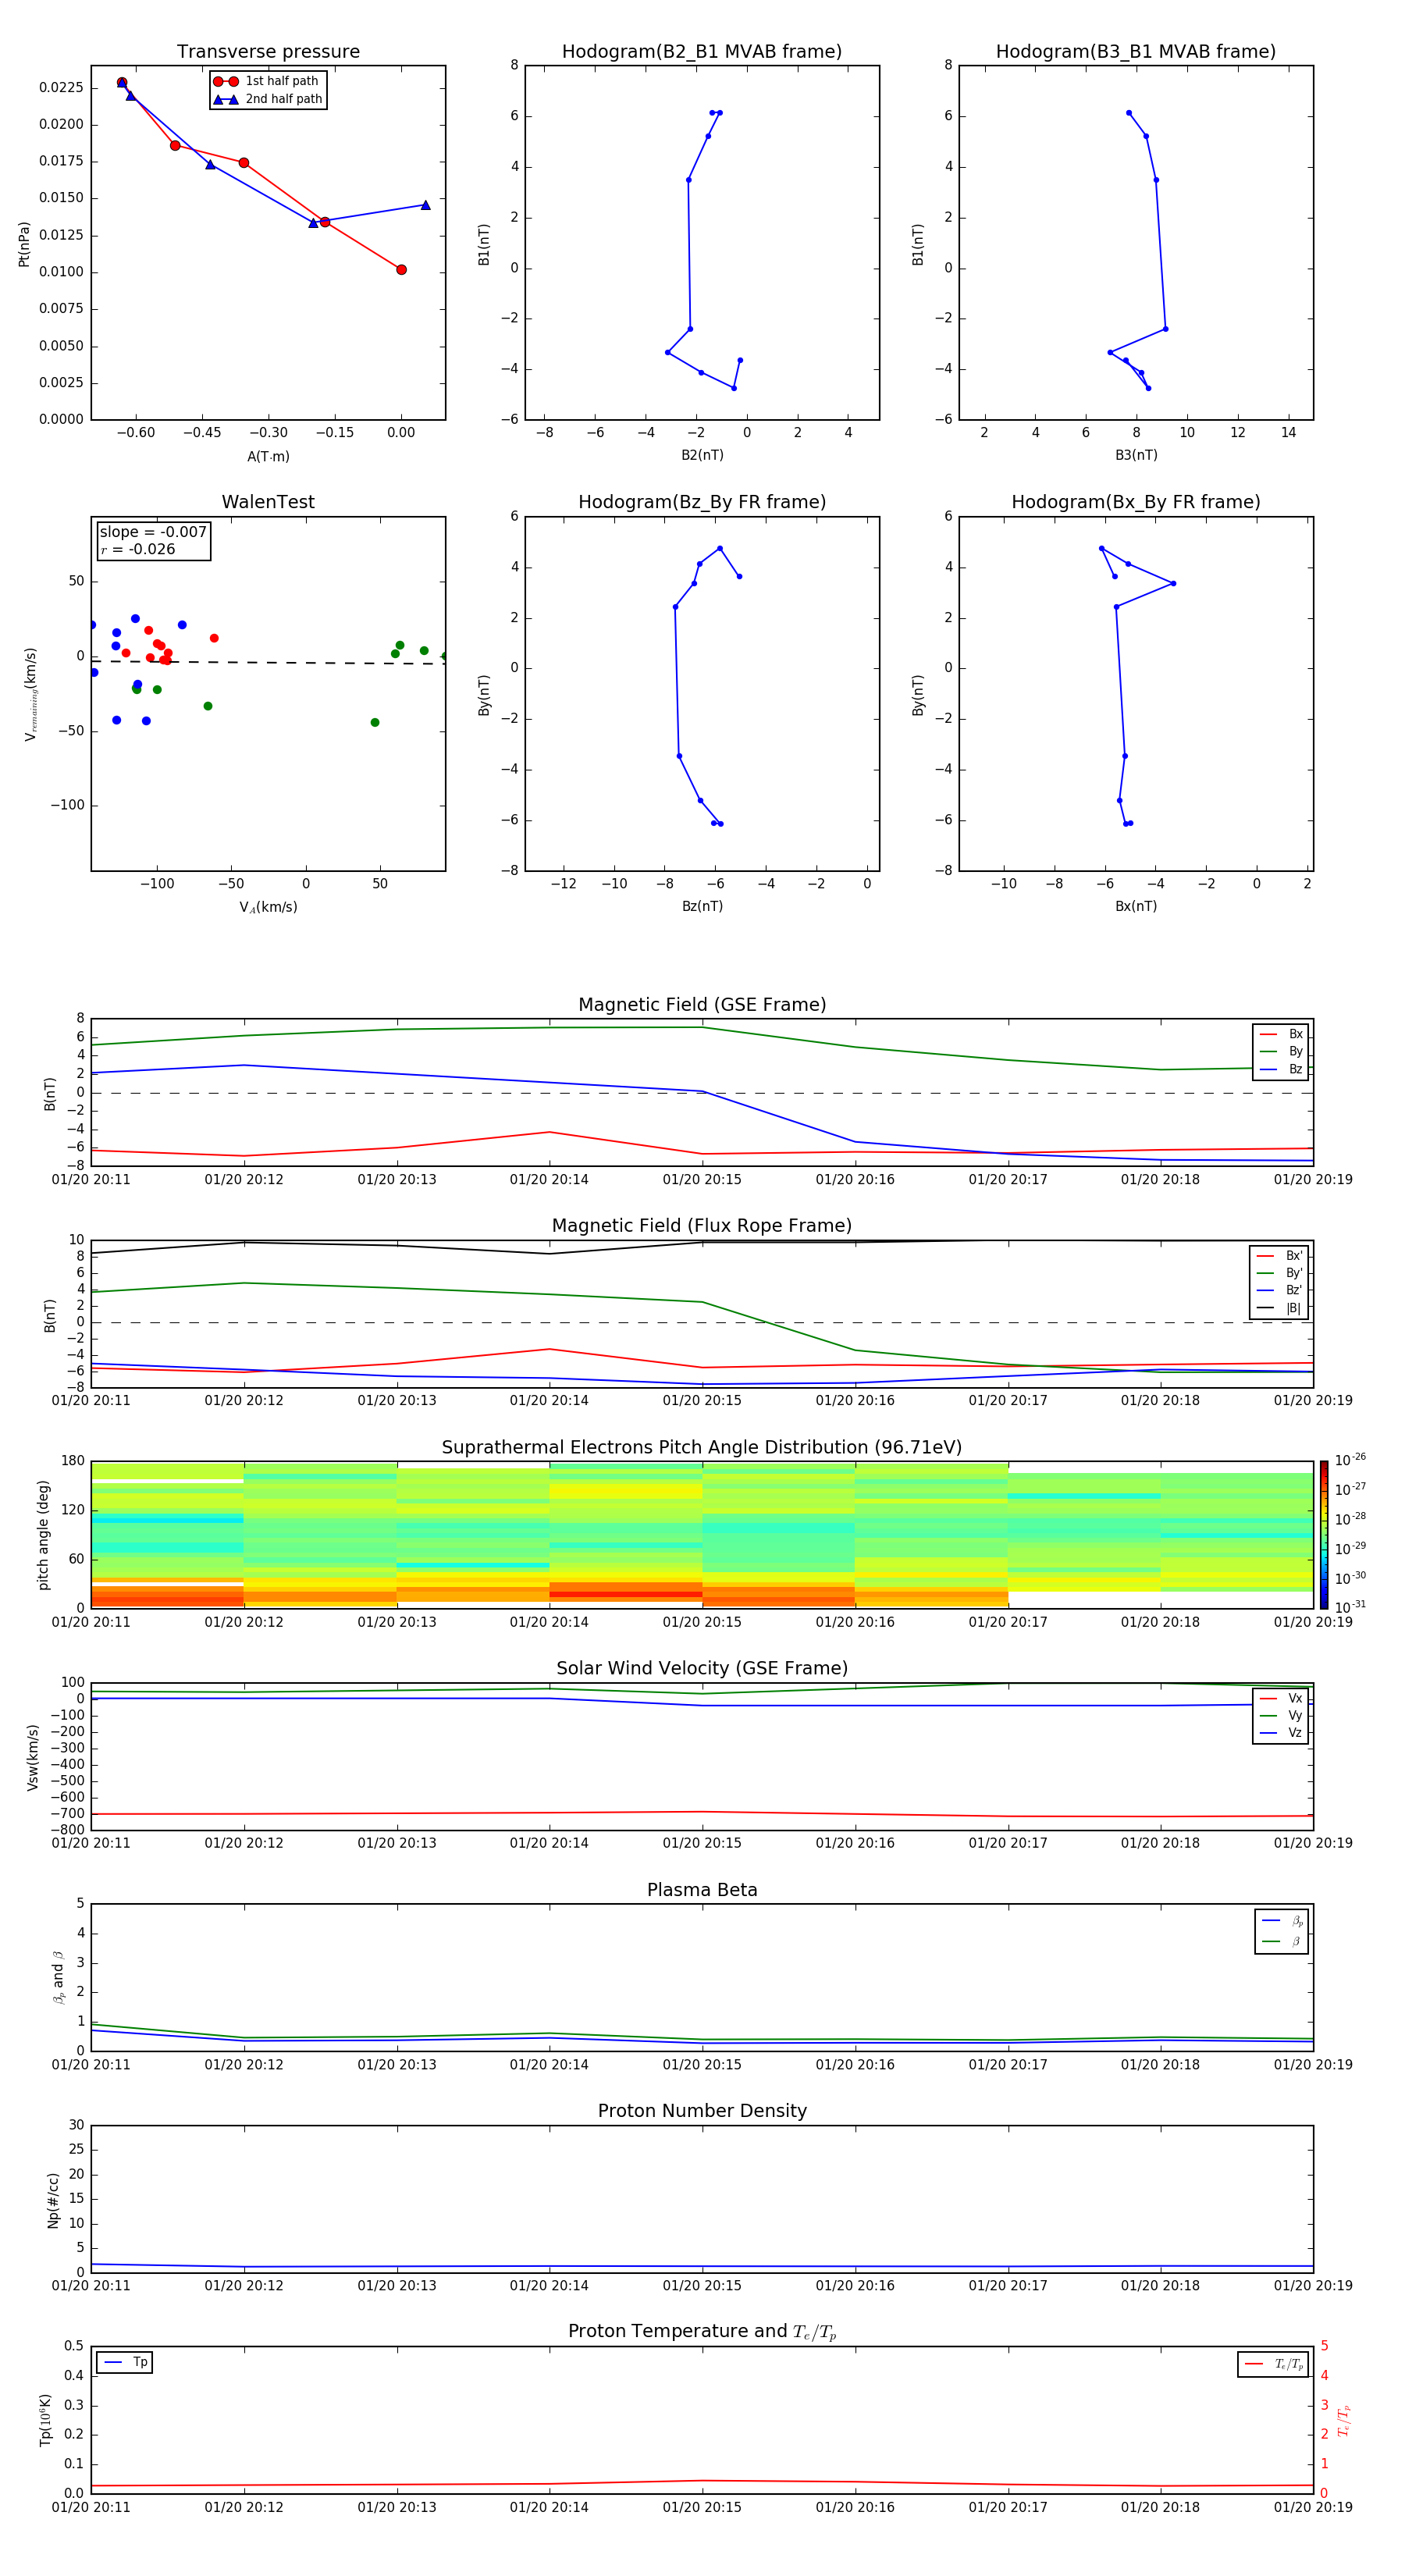Click the "B3(nT)" x-axis label

coord(1136,455)
